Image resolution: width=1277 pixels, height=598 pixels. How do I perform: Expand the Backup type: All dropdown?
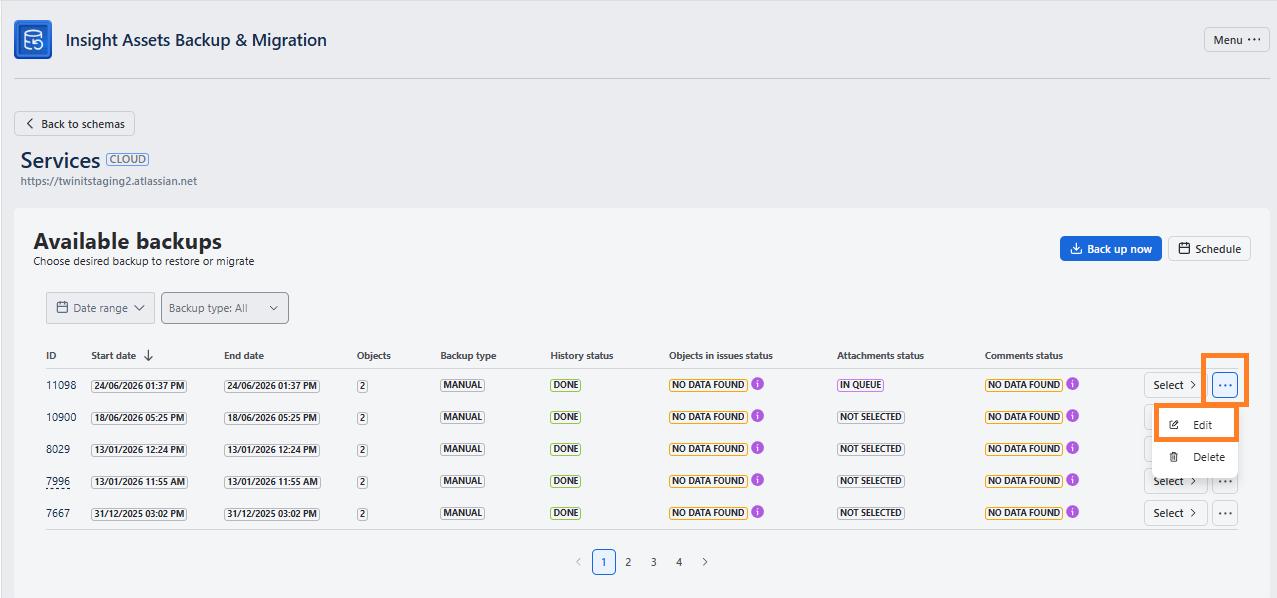224,308
